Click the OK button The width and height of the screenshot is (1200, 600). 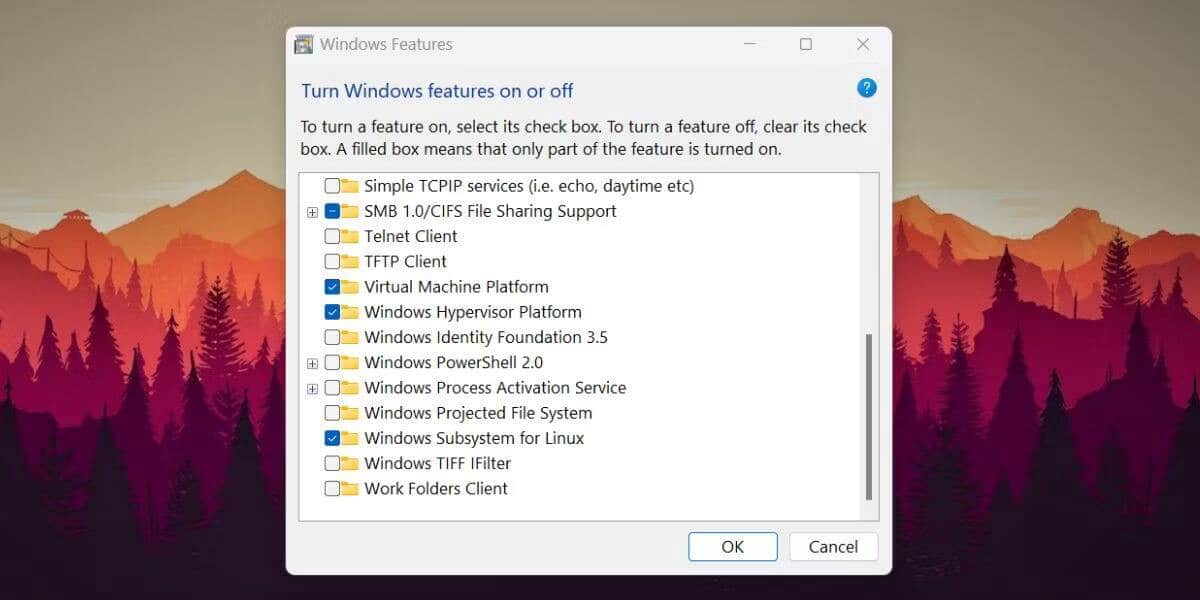[733, 546]
